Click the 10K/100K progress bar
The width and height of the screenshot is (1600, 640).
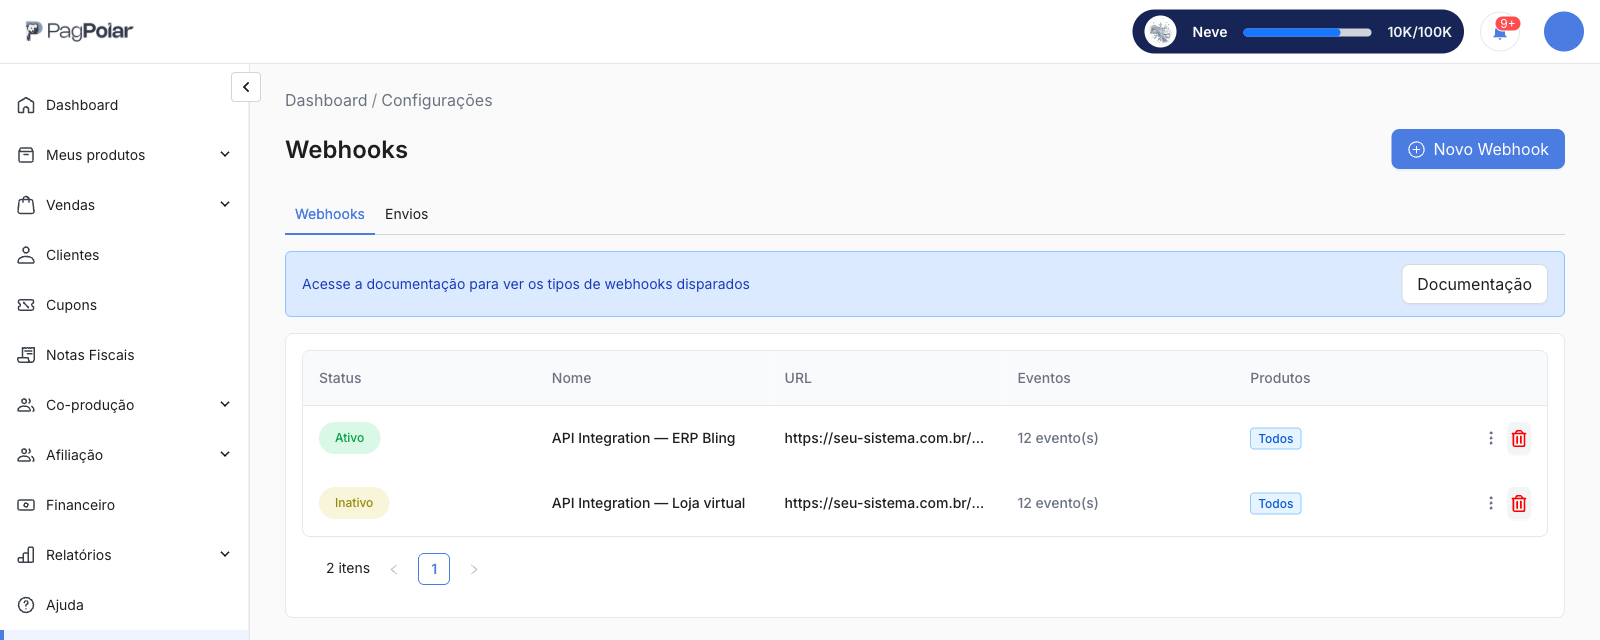pos(1307,32)
